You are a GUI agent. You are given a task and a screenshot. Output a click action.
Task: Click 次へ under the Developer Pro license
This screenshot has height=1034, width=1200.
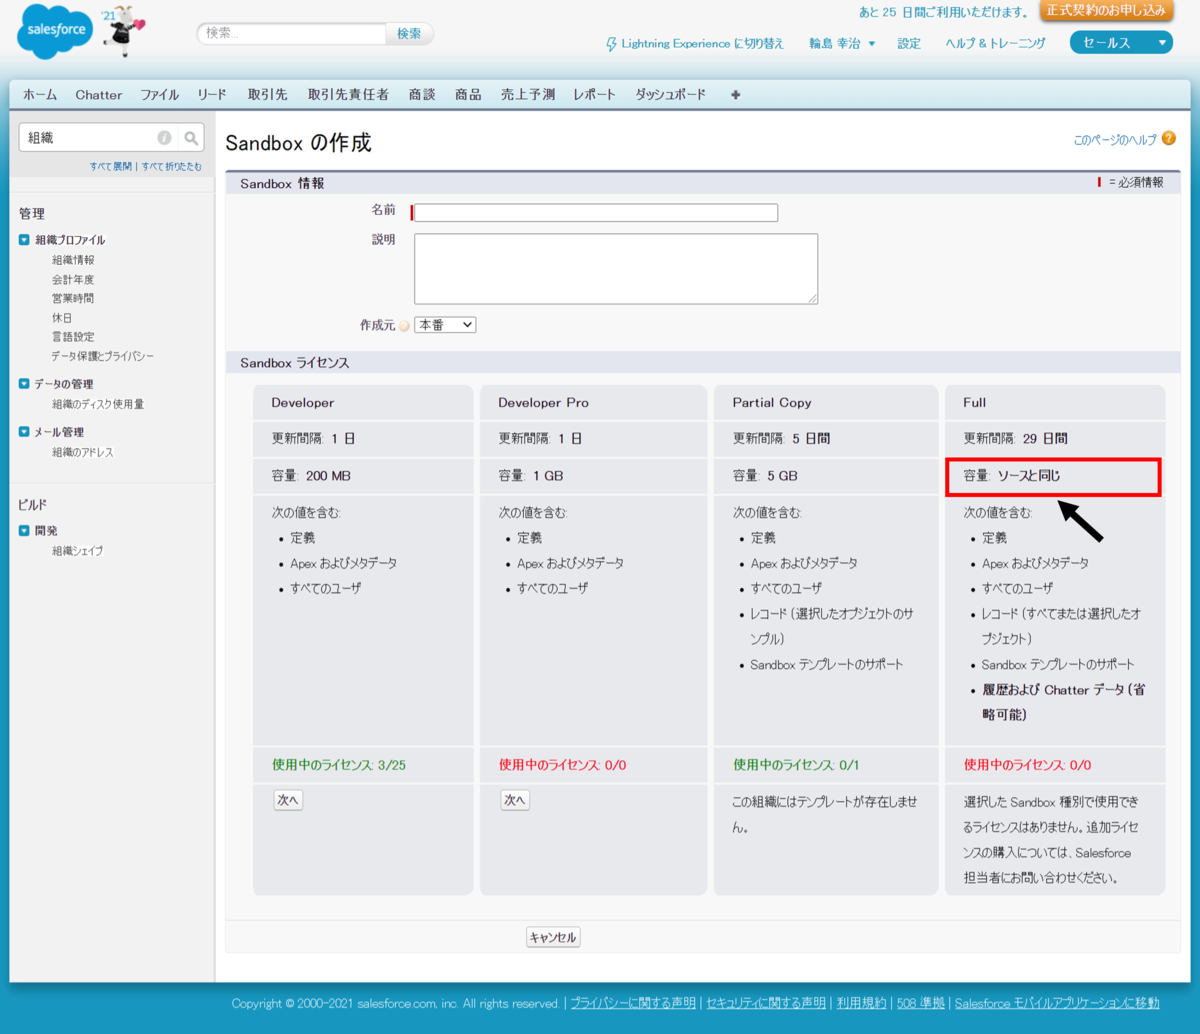(x=515, y=800)
